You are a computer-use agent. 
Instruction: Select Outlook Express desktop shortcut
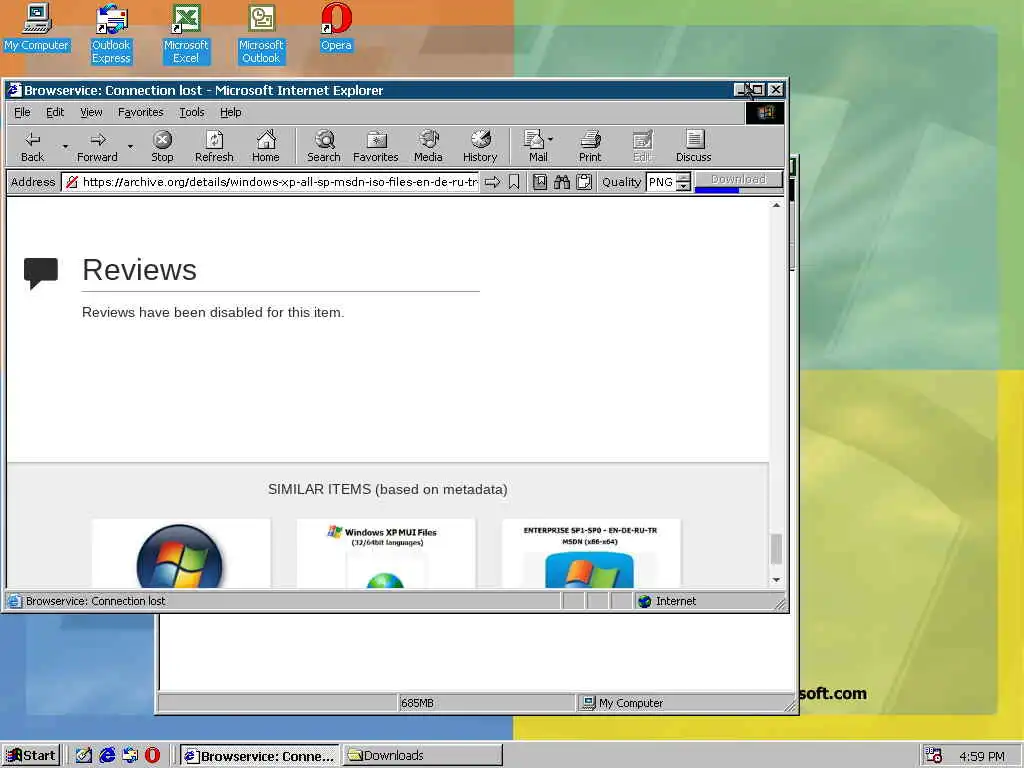pyautogui.click(x=111, y=34)
